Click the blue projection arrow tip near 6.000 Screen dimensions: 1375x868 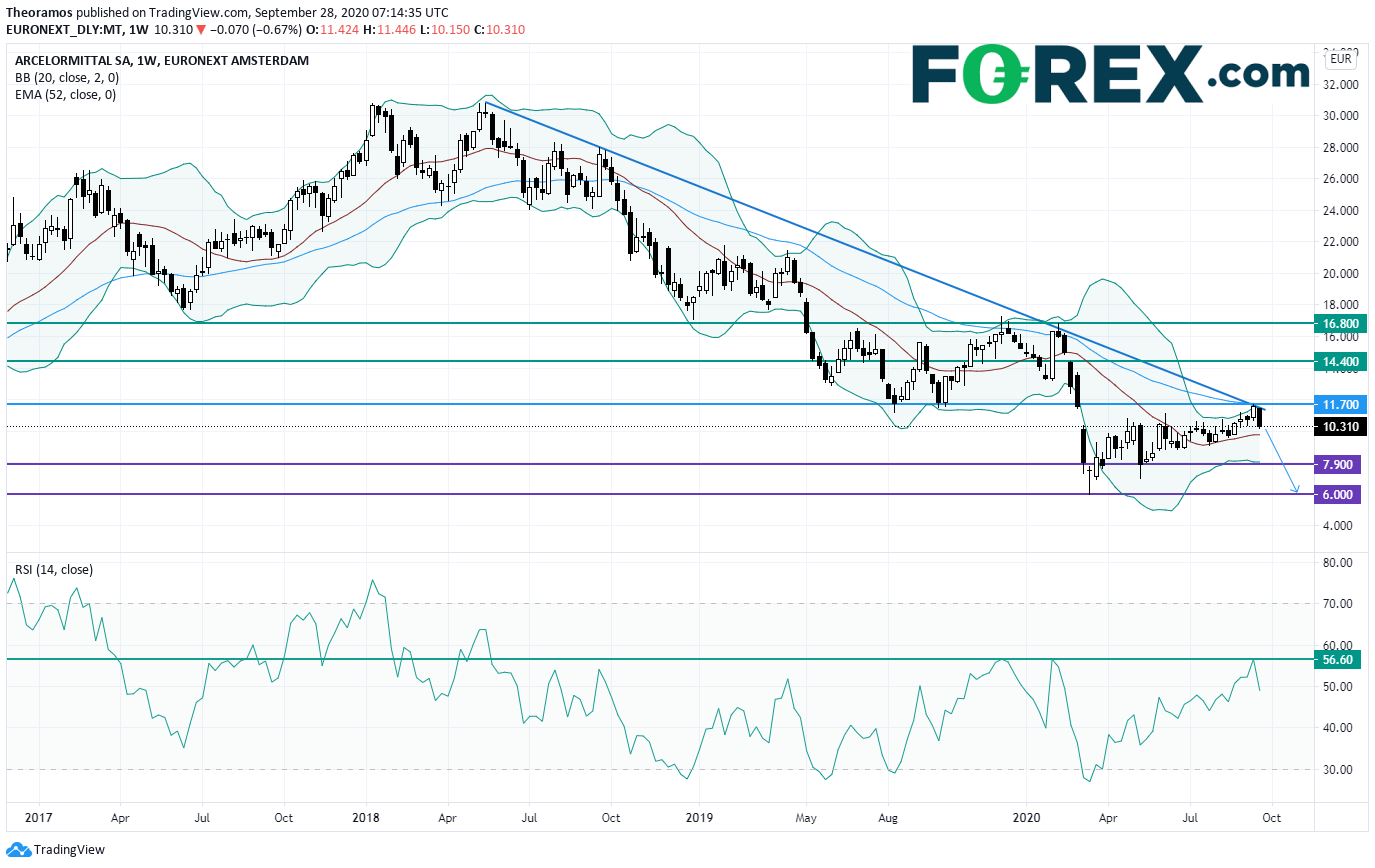click(1296, 490)
